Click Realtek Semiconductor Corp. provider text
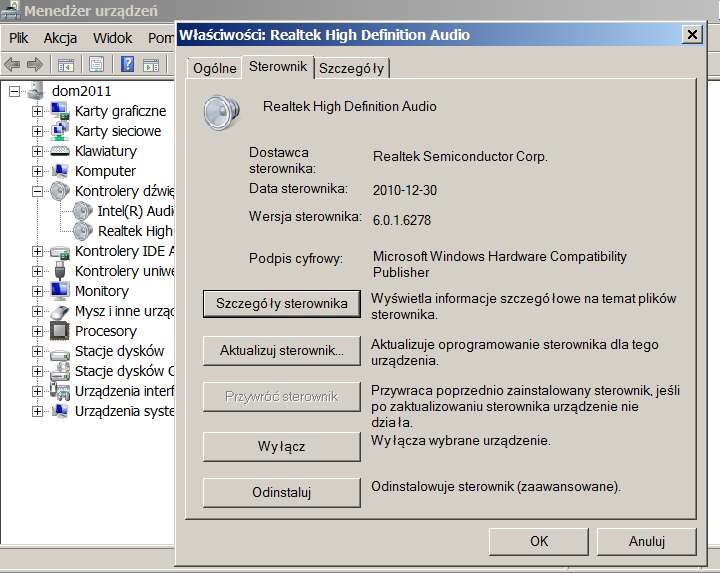The image size is (720, 573). pos(460,157)
